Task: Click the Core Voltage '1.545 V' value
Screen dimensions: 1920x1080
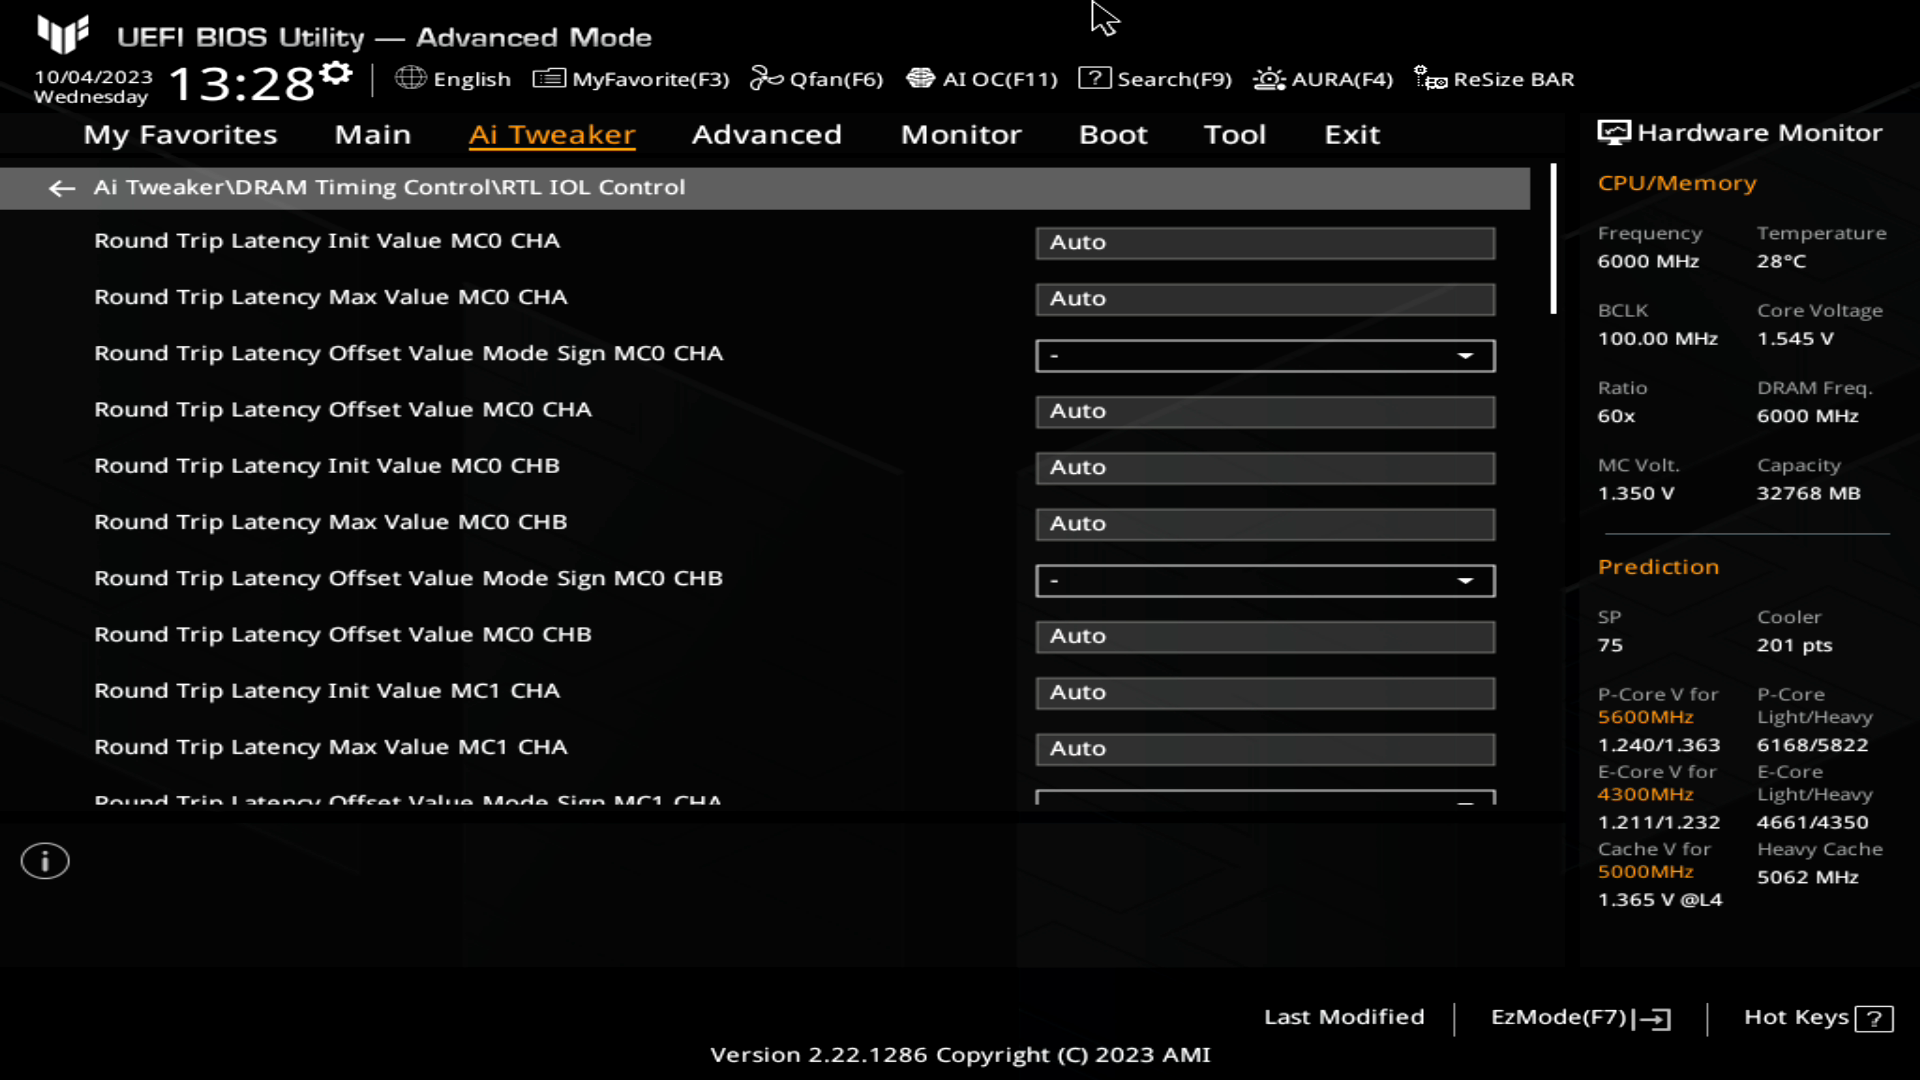Action: tap(1795, 339)
